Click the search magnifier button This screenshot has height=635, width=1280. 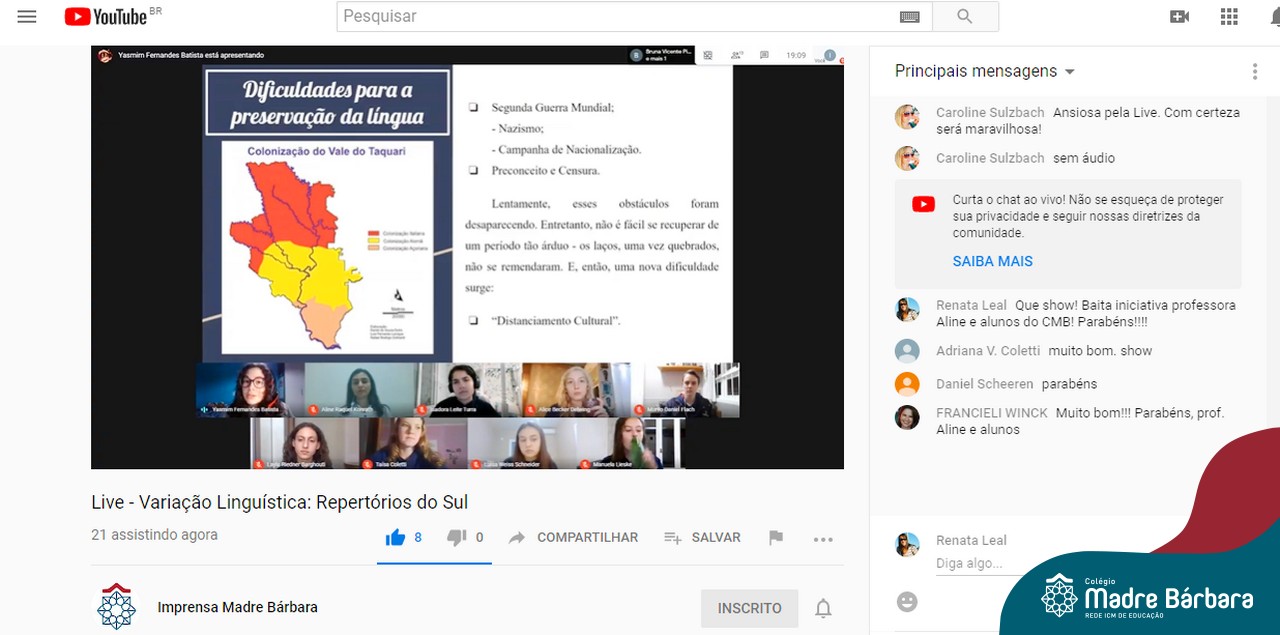pyautogui.click(x=965, y=17)
